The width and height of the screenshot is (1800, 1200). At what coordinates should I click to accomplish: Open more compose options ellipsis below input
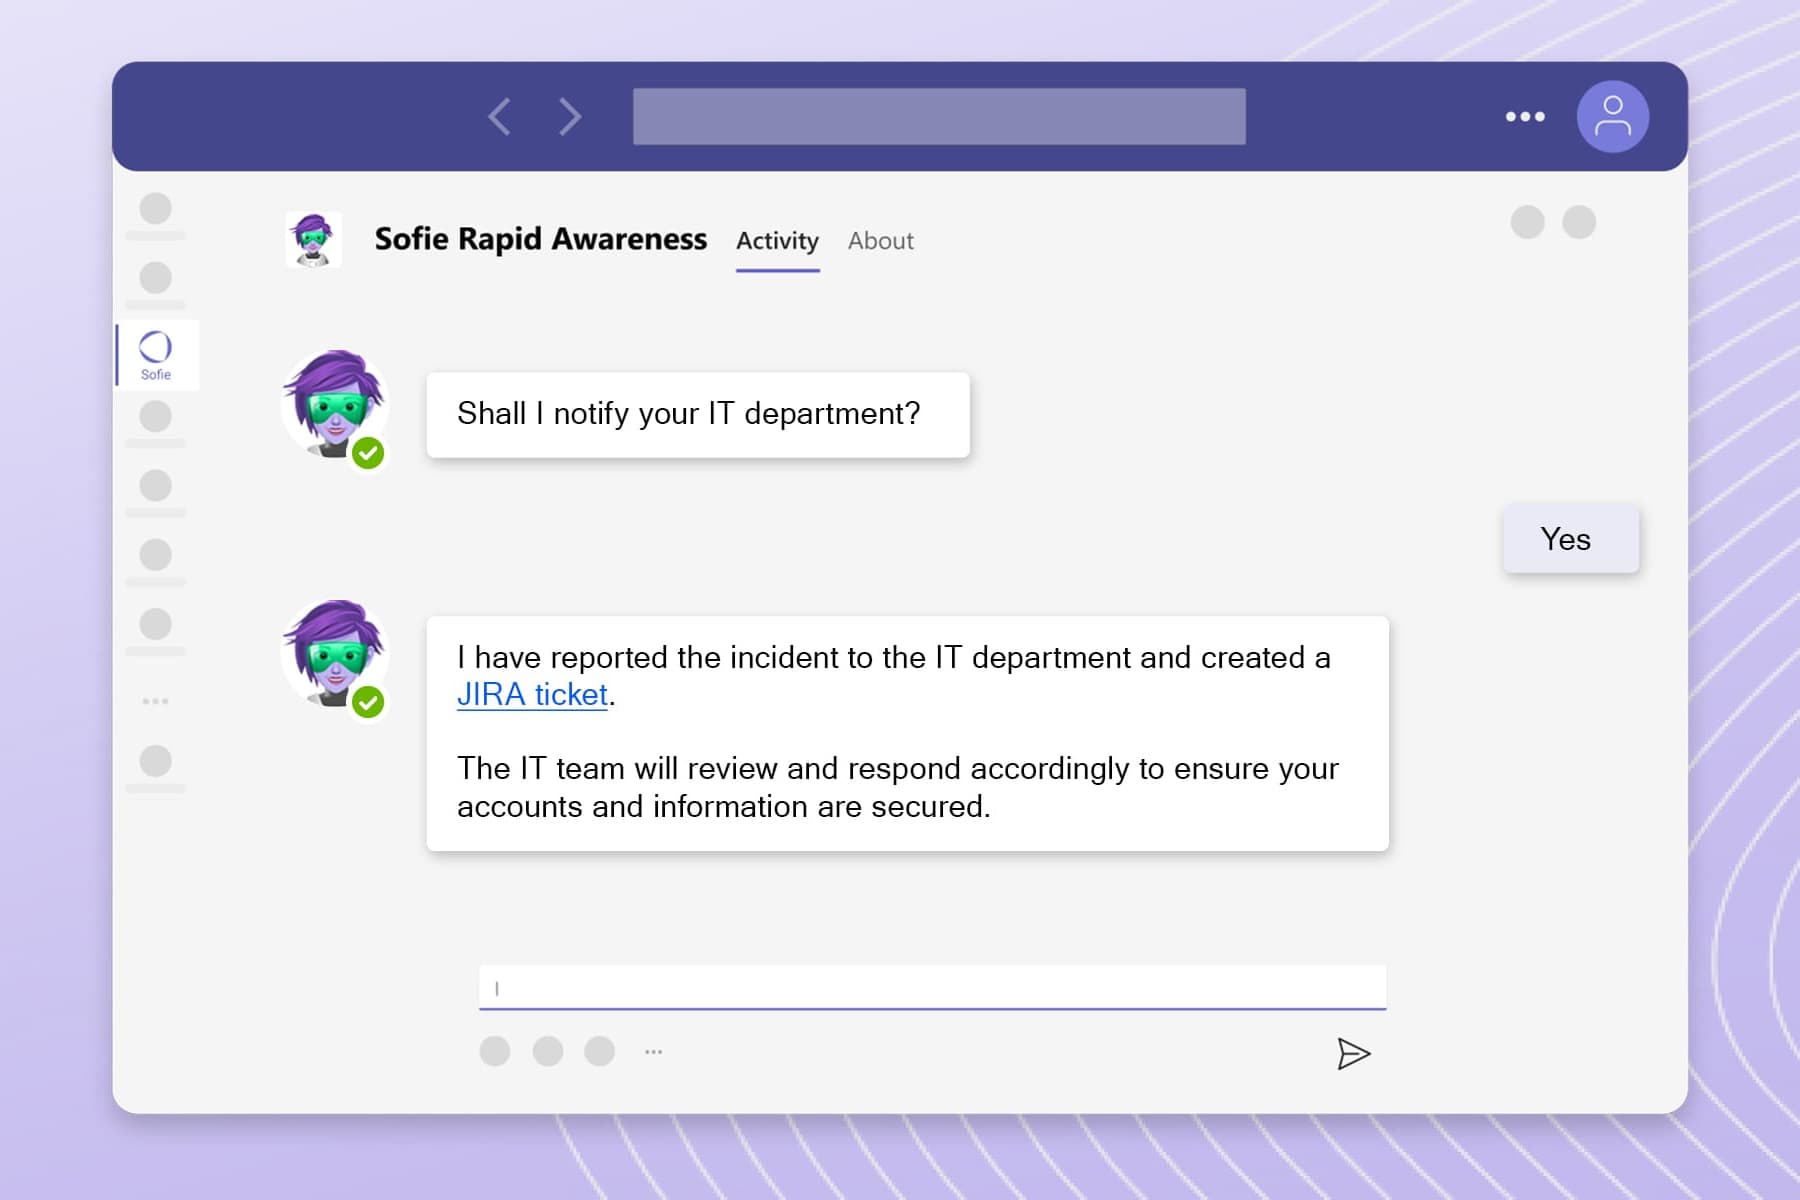[653, 1052]
